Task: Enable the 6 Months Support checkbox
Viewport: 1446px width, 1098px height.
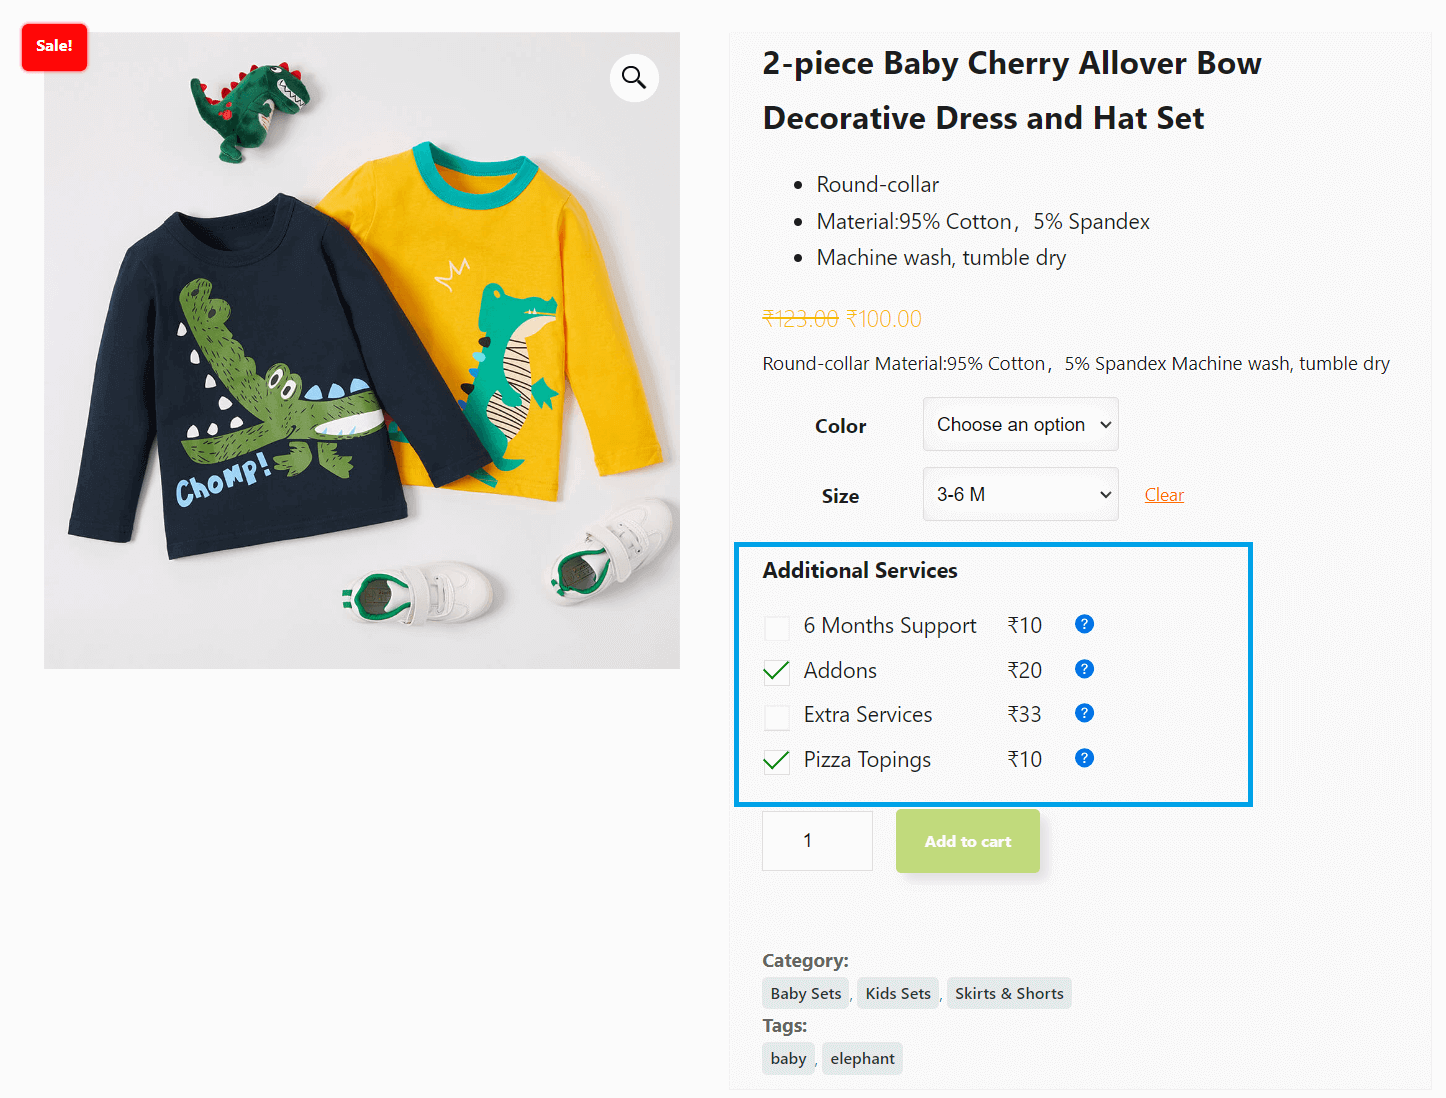Action: [777, 628]
